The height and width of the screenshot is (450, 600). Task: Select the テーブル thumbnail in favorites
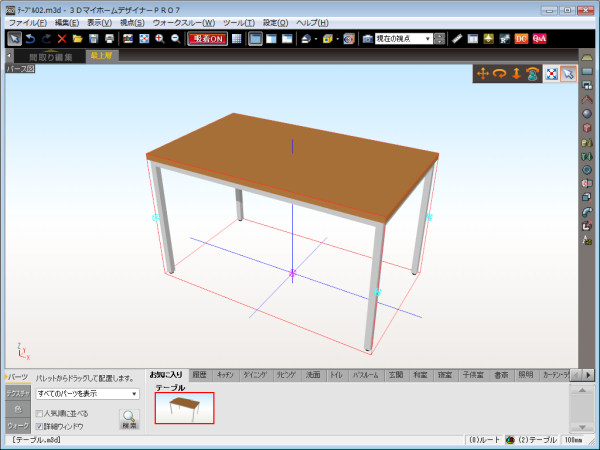[x=184, y=407]
